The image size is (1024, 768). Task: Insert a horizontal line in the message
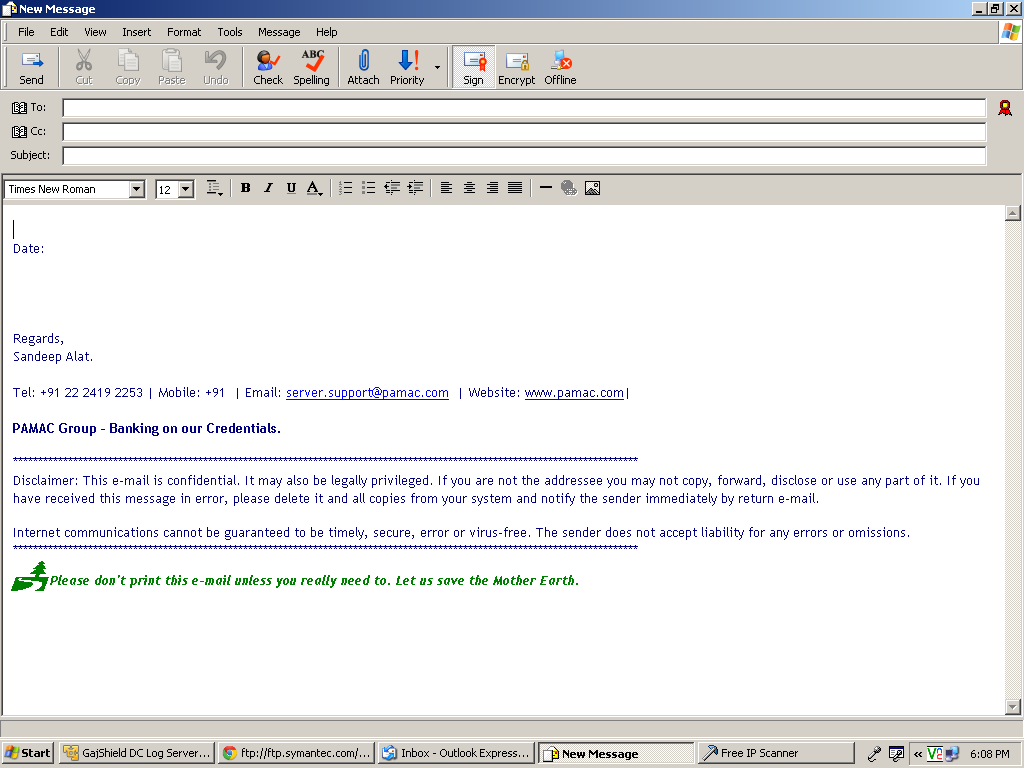[x=545, y=188]
